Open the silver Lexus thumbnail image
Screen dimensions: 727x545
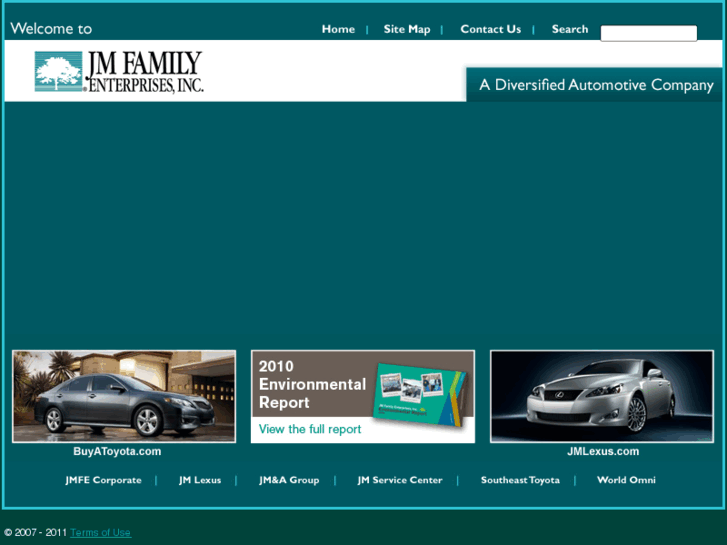click(x=602, y=397)
